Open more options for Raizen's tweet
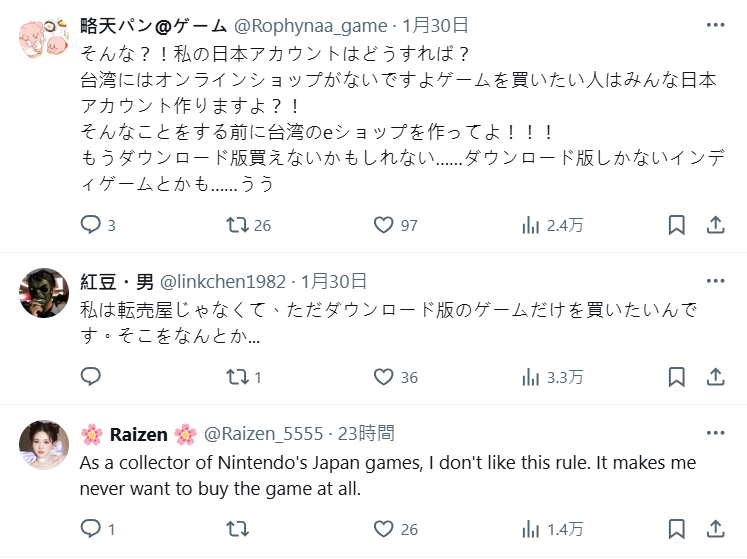This screenshot has width=747, height=559. pos(715,433)
